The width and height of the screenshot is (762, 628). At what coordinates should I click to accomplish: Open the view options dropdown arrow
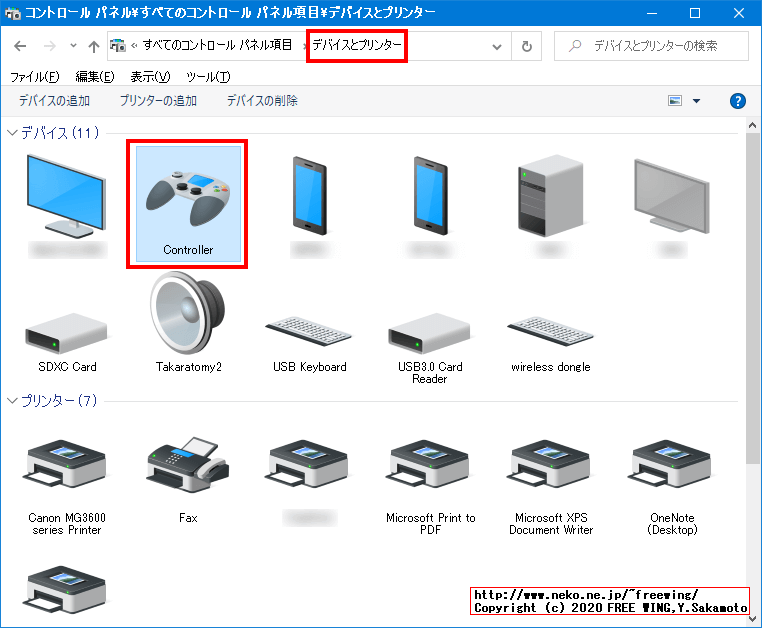coord(696,101)
